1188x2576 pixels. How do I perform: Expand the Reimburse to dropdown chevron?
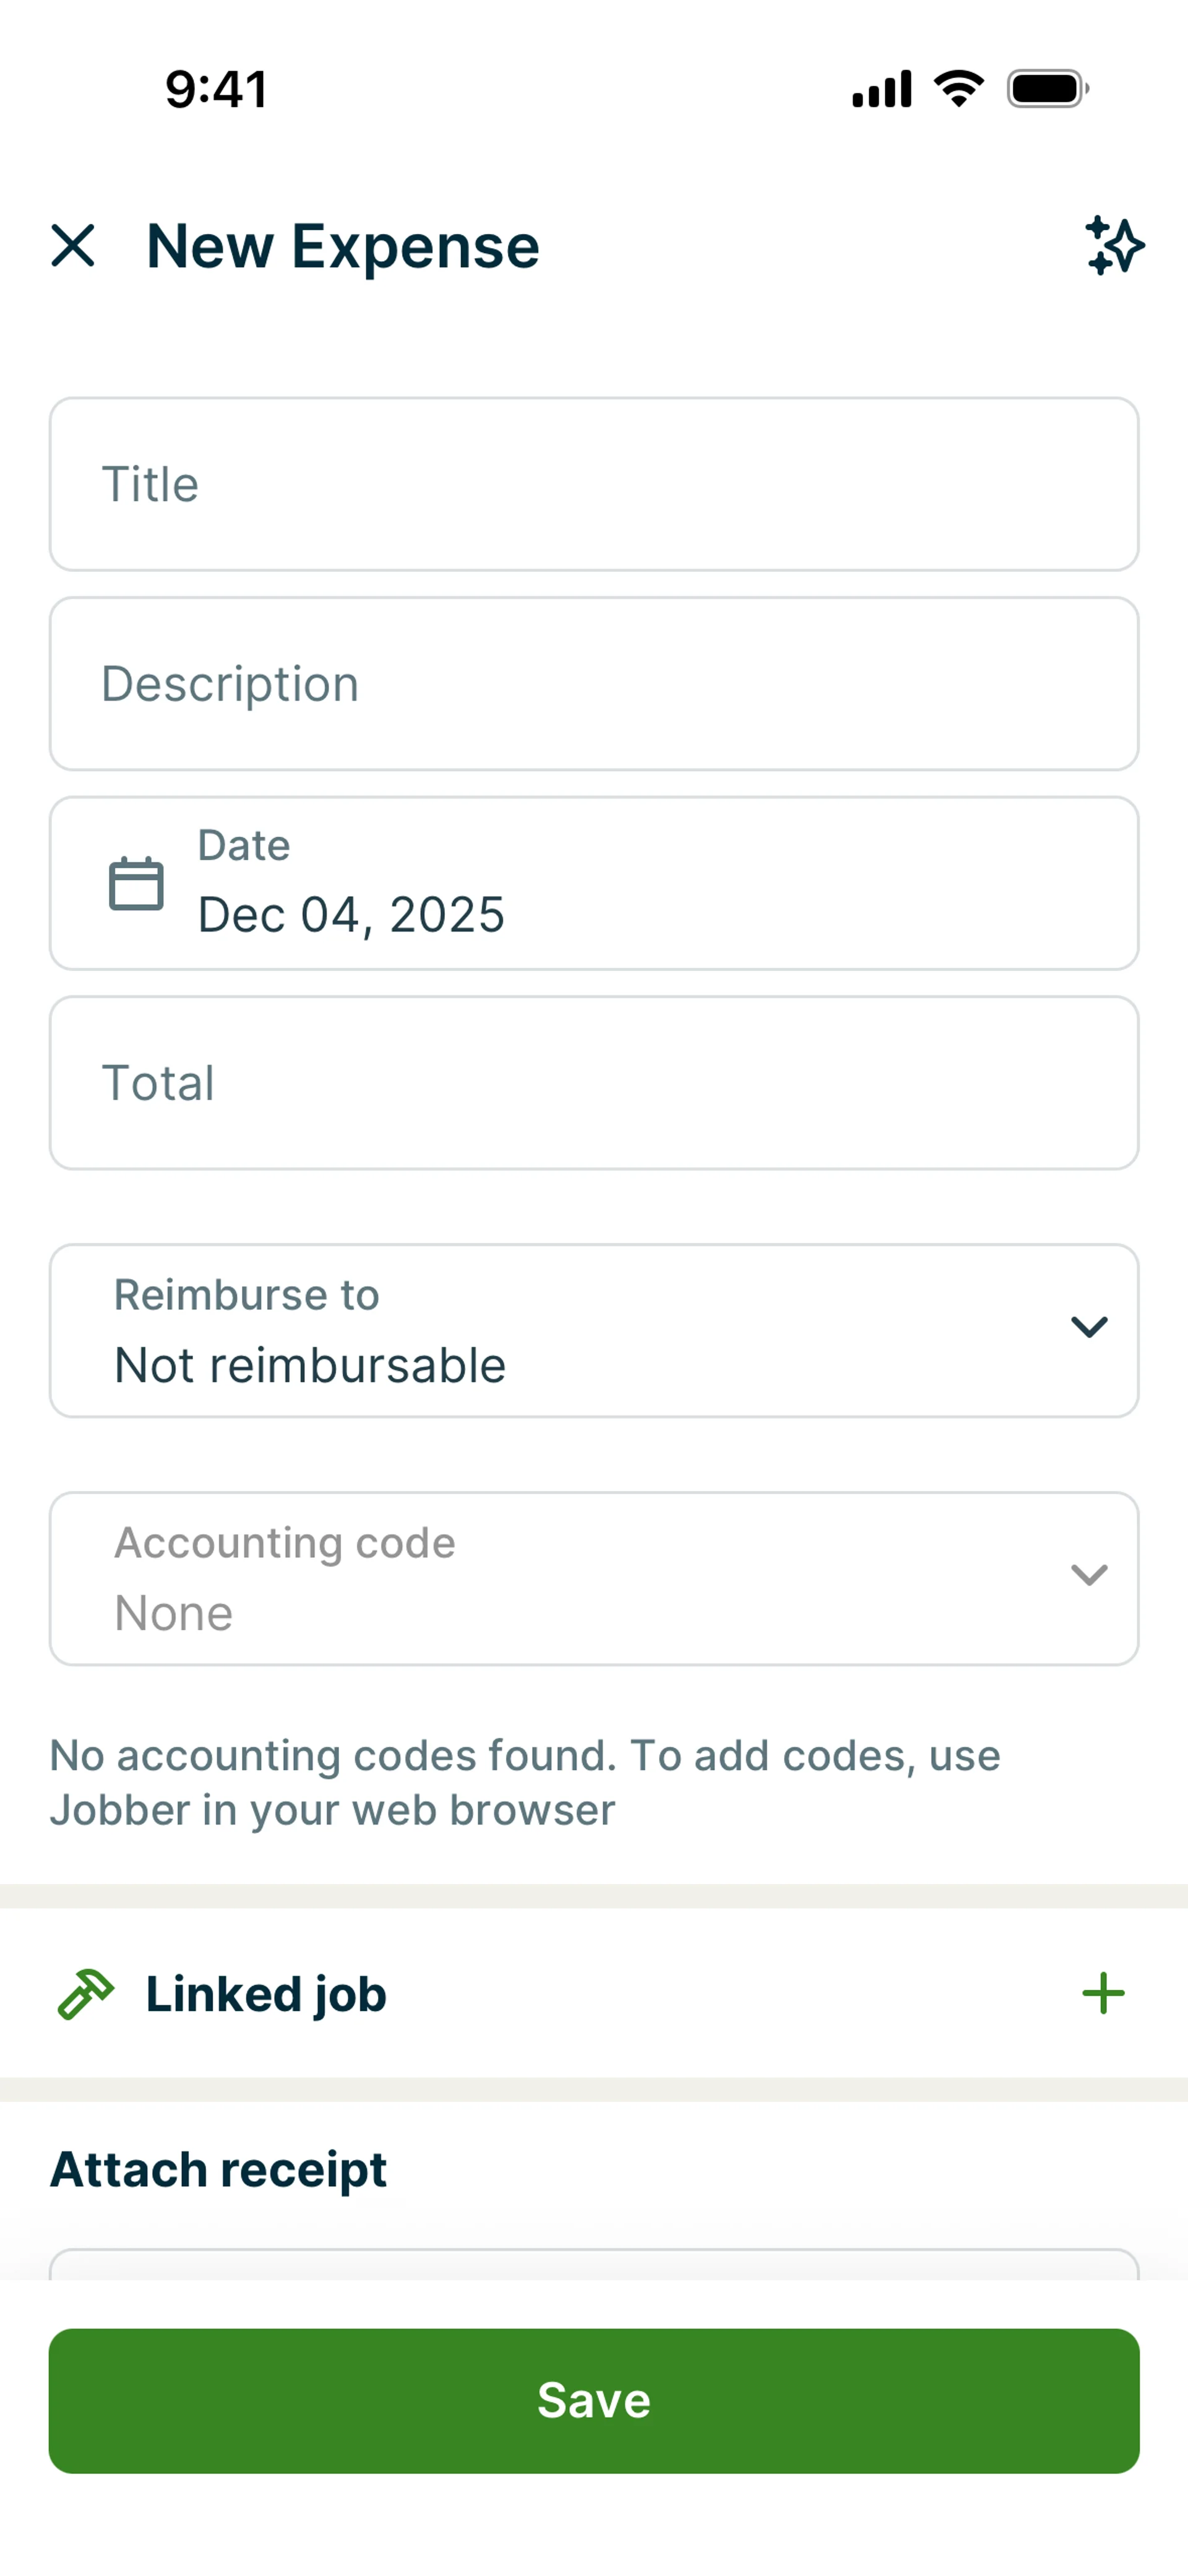coord(1089,1327)
